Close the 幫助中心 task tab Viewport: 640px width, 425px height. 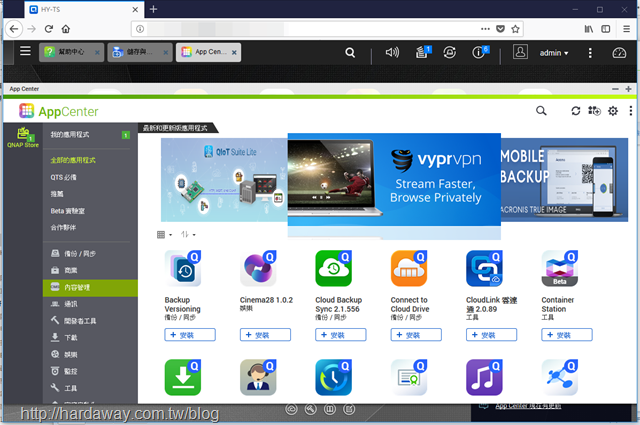[97, 53]
